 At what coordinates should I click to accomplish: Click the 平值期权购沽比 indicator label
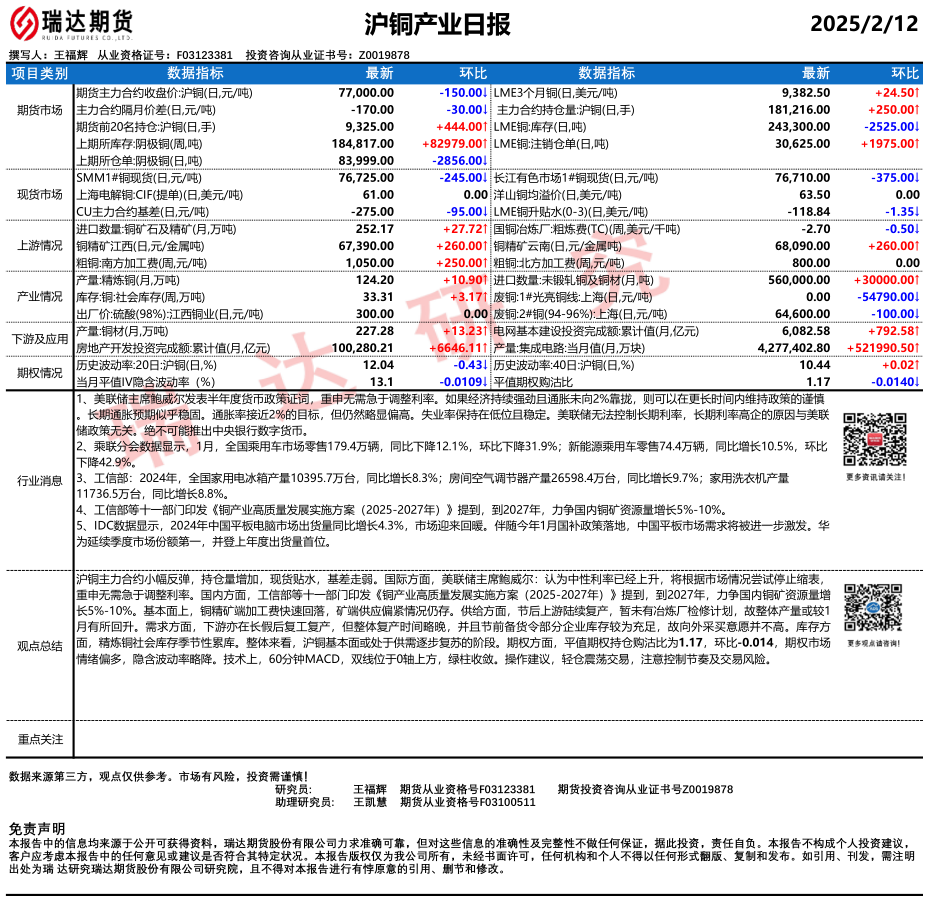(x=533, y=382)
